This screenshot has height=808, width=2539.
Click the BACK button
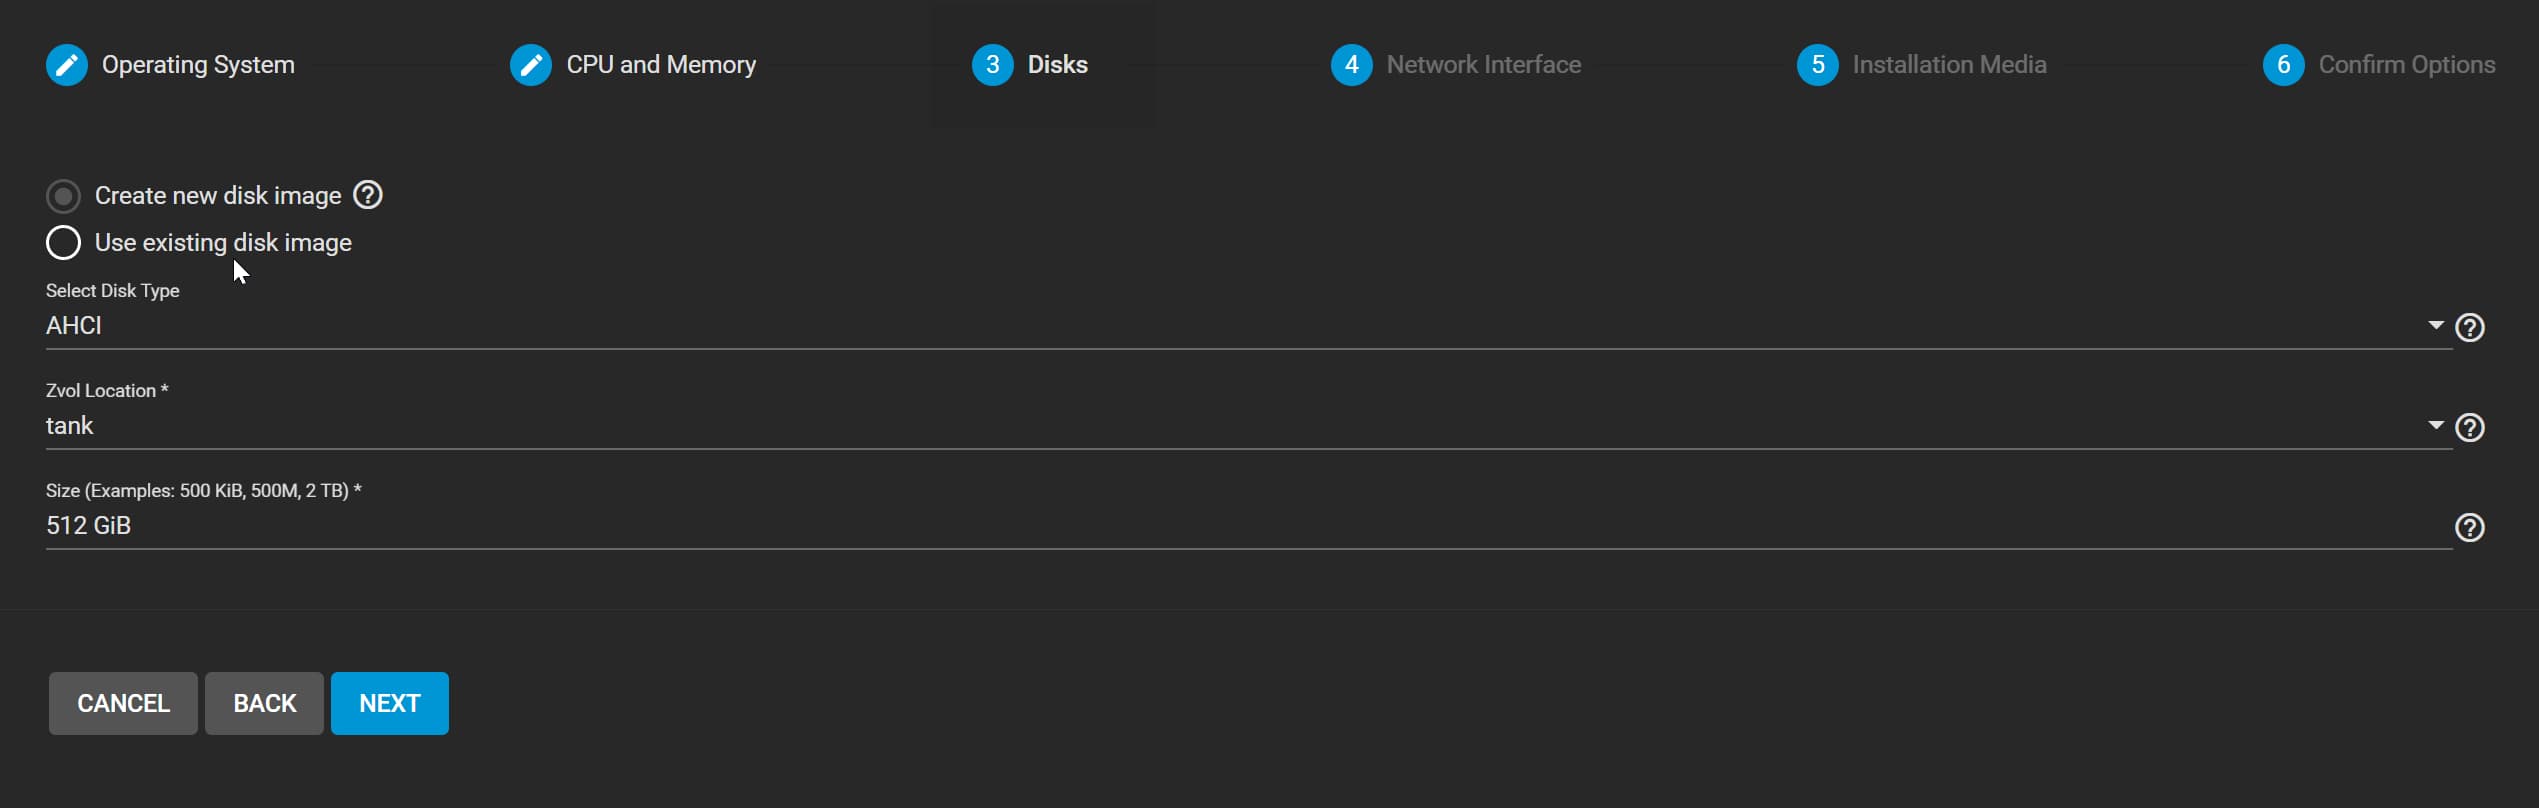(x=265, y=704)
